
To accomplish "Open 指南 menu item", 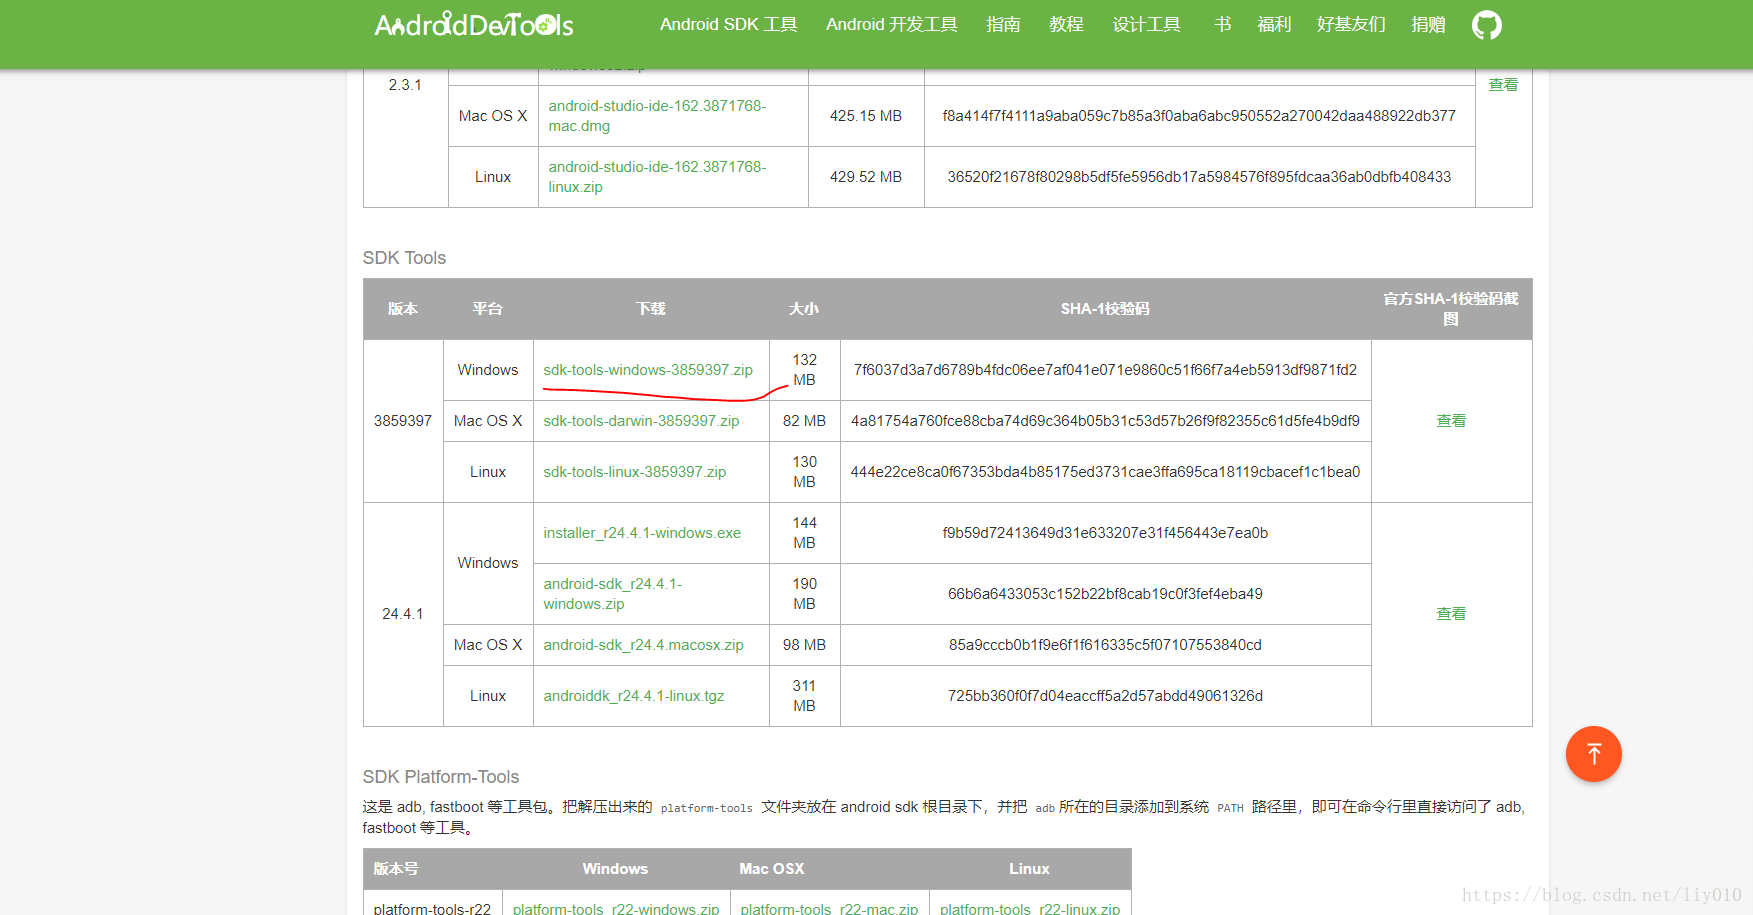I will 1003,25.
